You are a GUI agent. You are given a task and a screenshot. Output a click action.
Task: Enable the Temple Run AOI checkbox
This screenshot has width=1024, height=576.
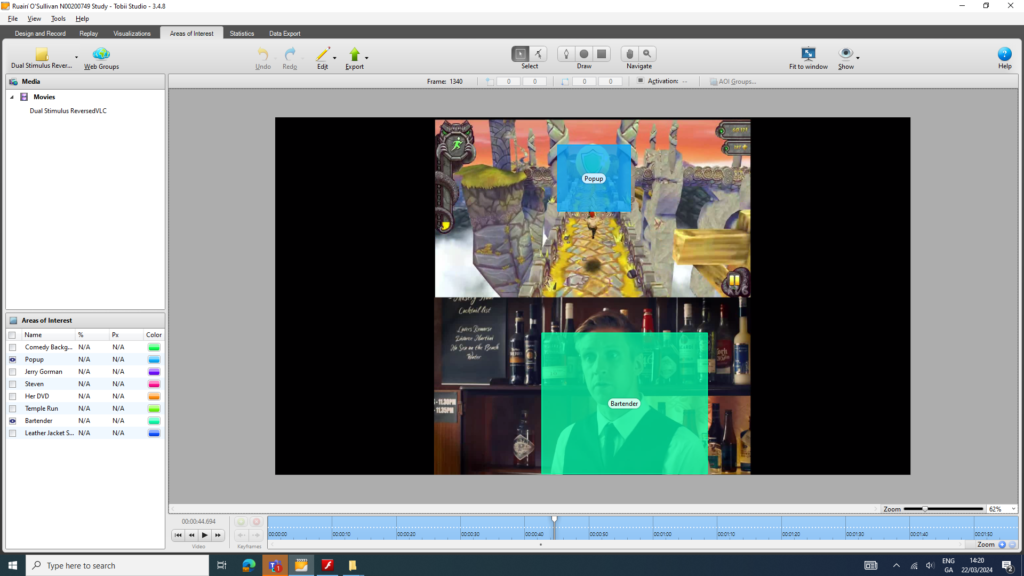tap(12, 409)
